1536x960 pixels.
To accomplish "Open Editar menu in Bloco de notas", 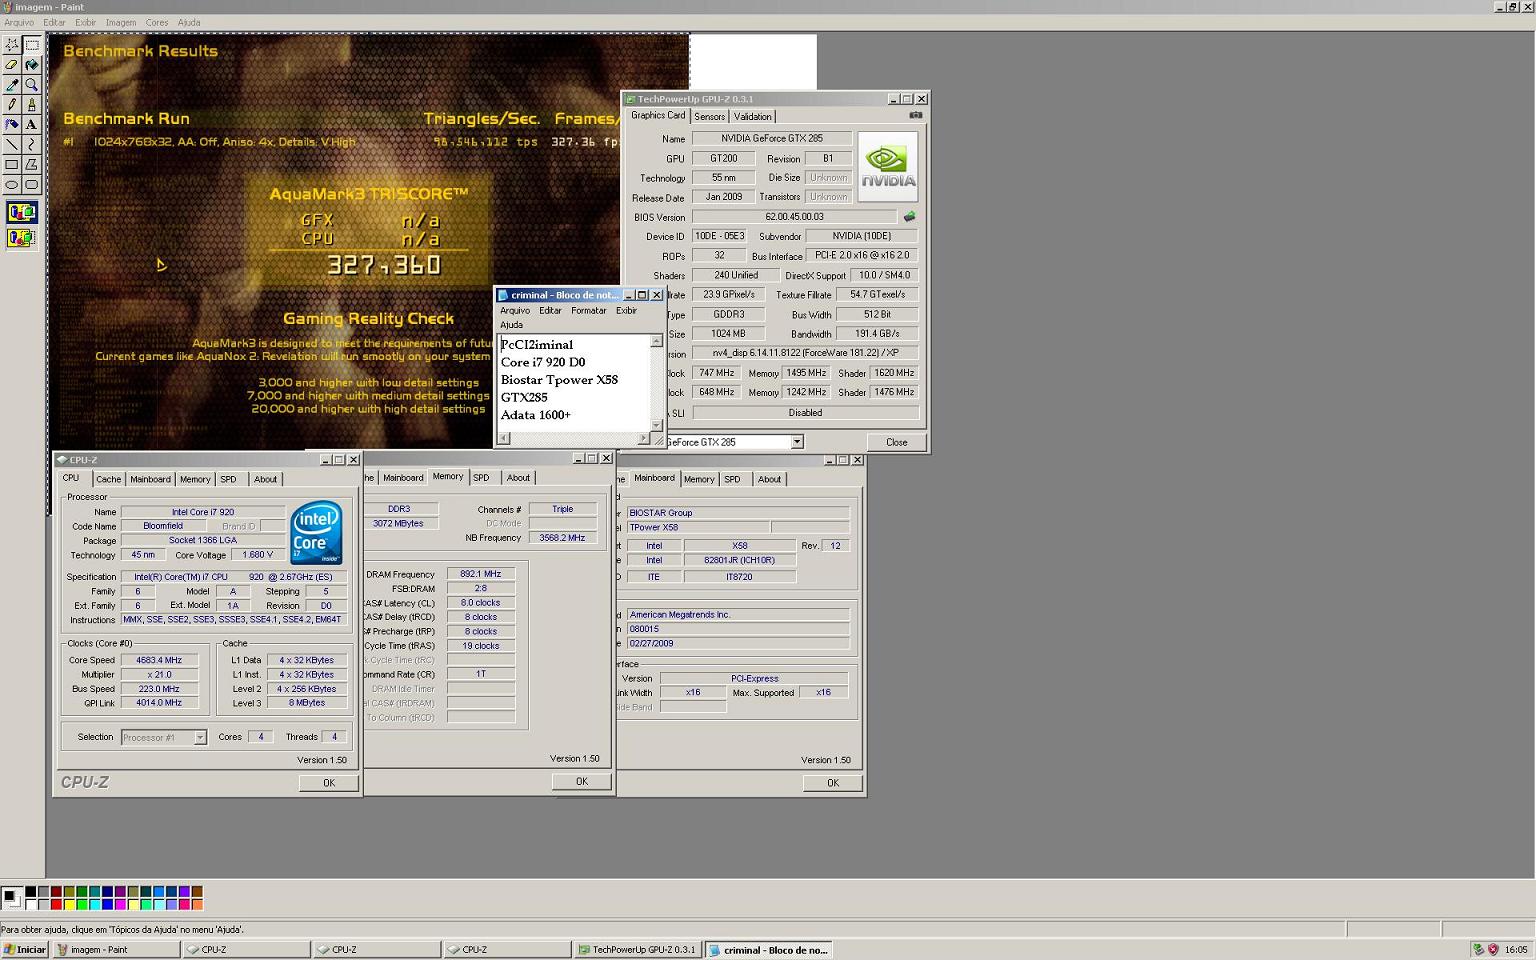I will [550, 310].
